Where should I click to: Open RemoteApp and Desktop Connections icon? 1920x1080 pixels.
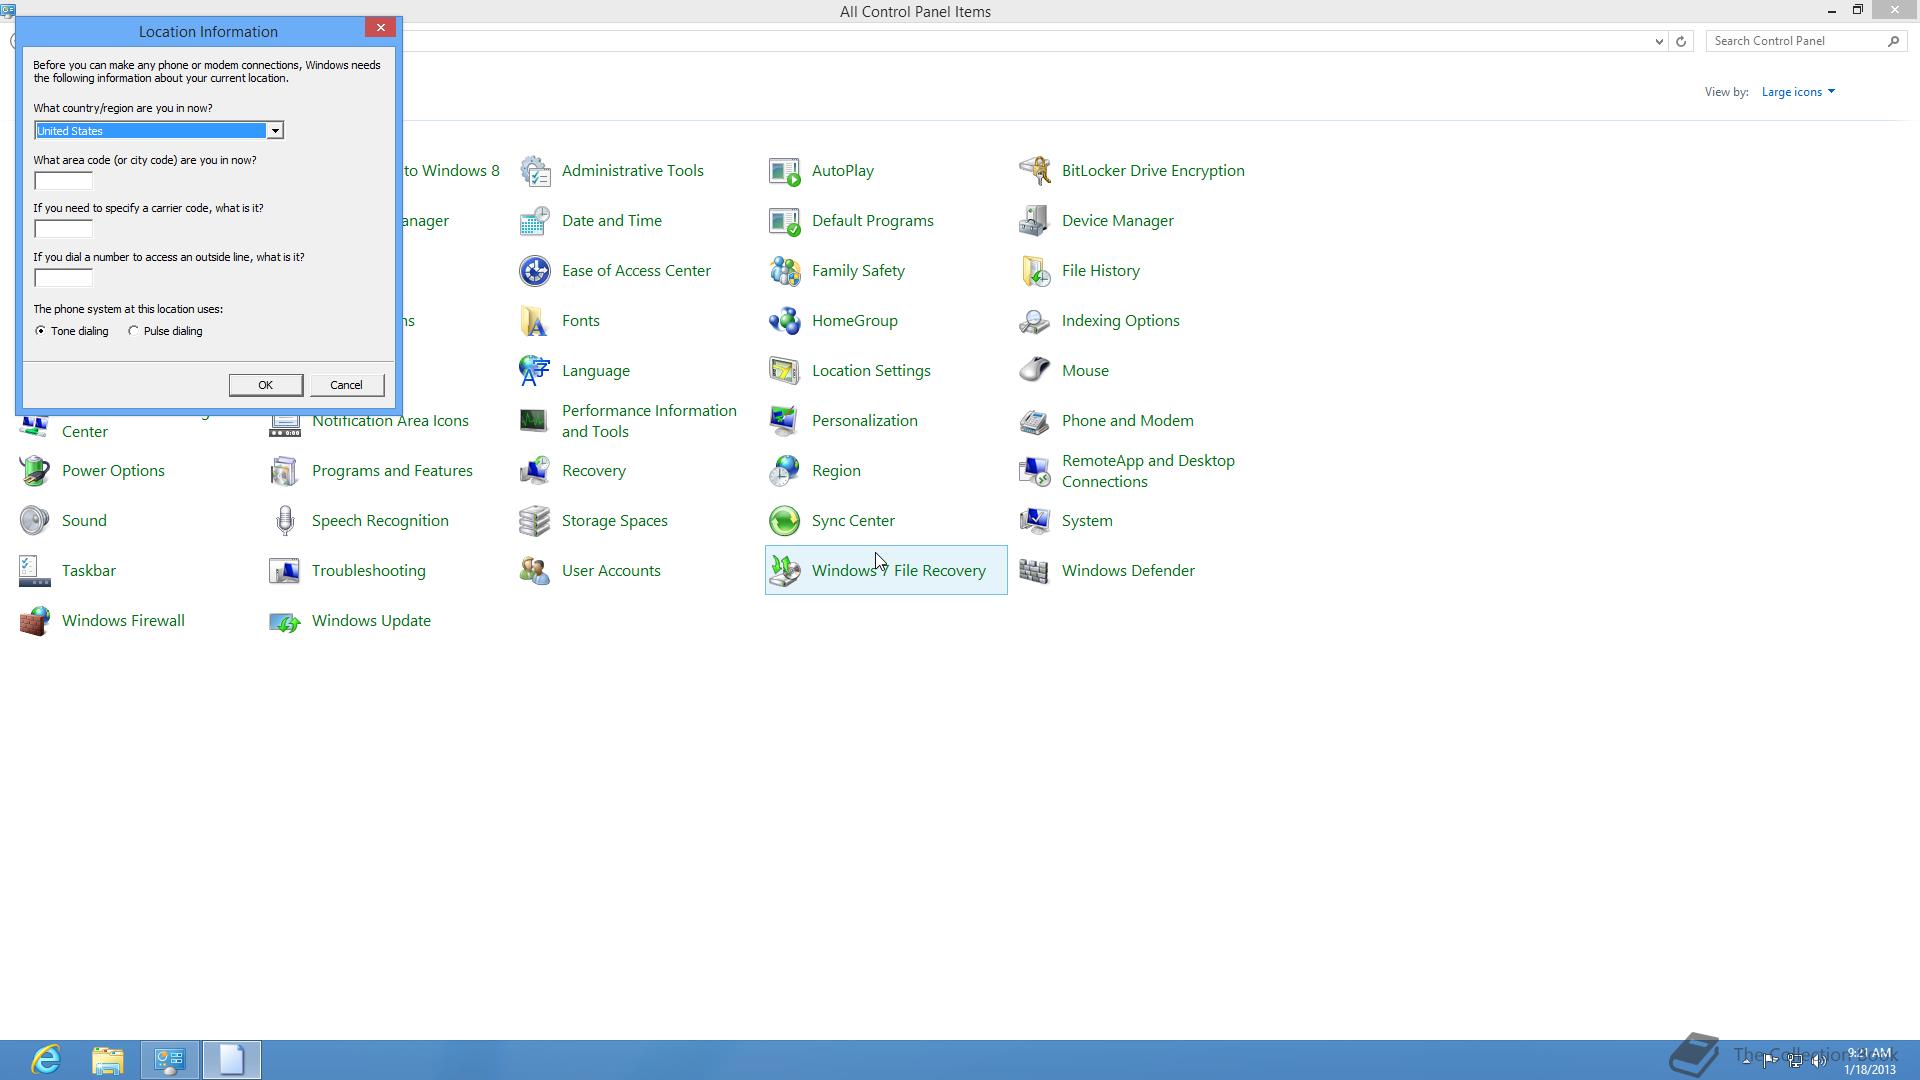1035,471
